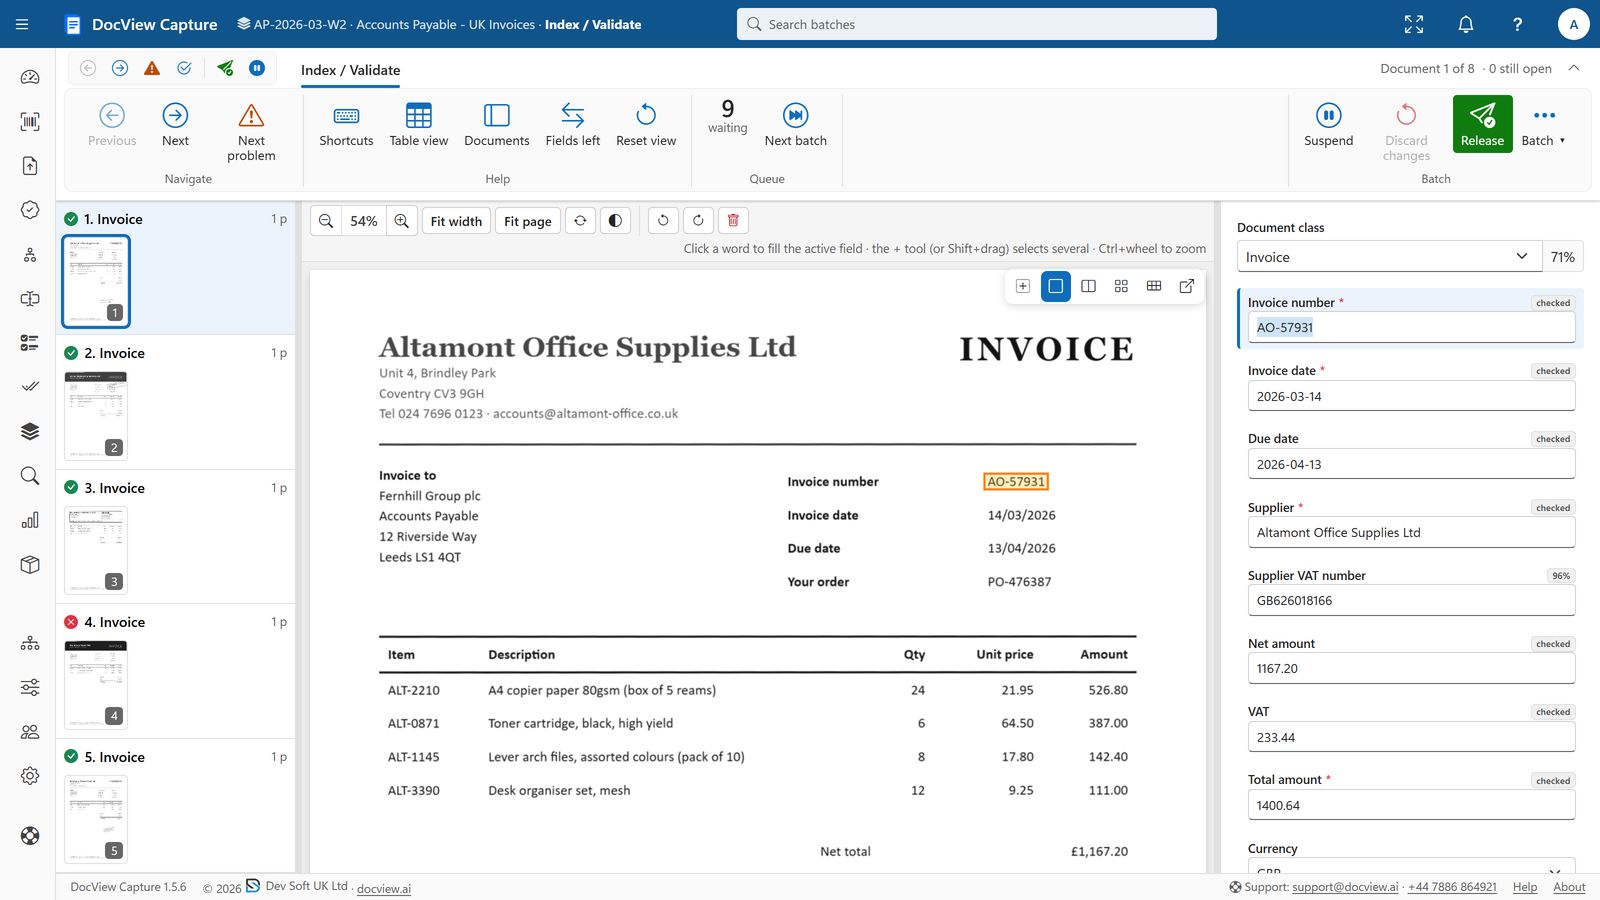The height and width of the screenshot is (900, 1600).
Task: Delete page with red trash icon
Action: pos(733,220)
